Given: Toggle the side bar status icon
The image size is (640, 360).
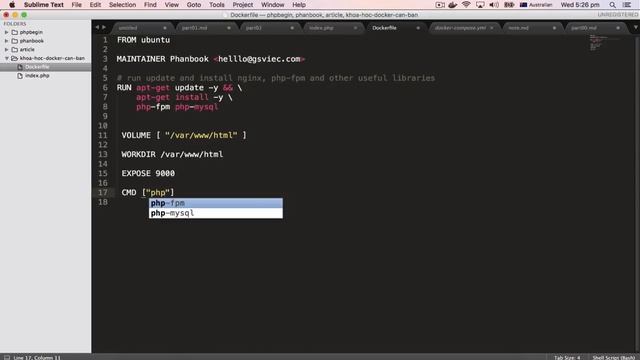Looking at the screenshot, I should 7,357.
